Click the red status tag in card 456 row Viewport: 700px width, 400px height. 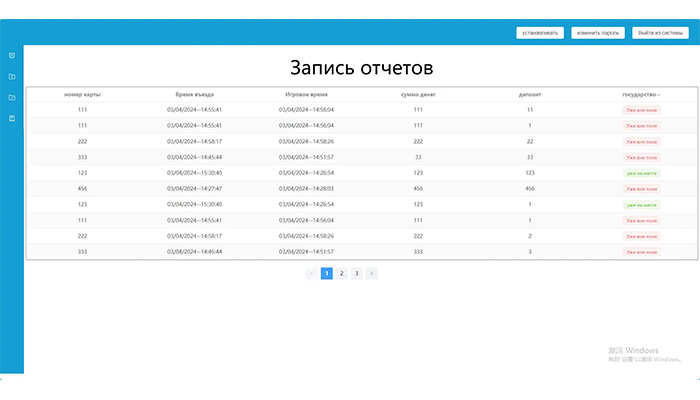tap(642, 188)
